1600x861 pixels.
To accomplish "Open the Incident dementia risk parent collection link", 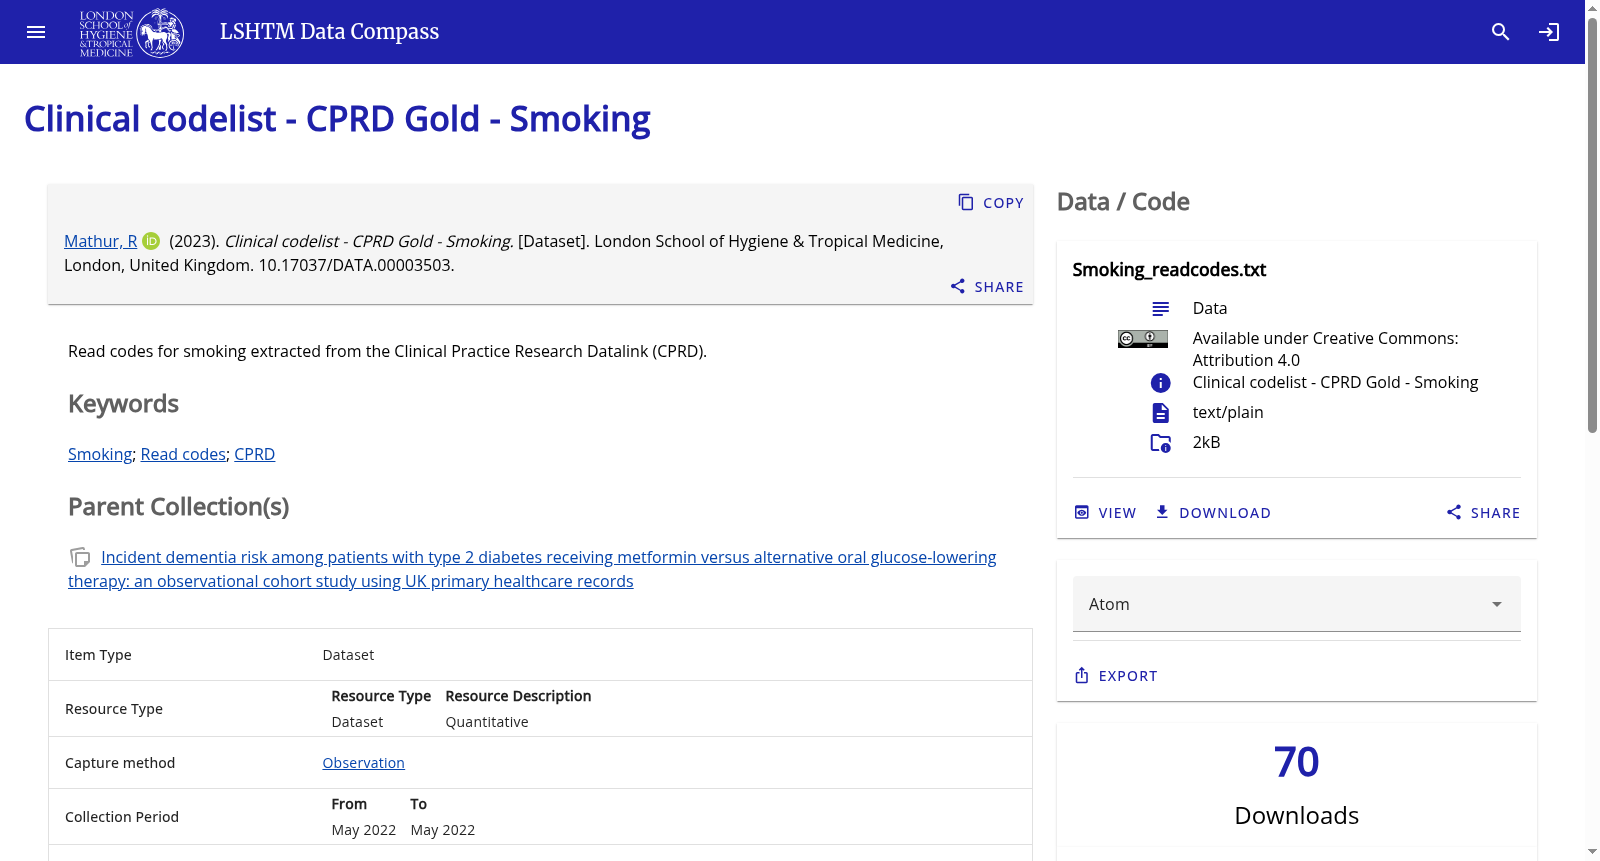I will [532, 569].
